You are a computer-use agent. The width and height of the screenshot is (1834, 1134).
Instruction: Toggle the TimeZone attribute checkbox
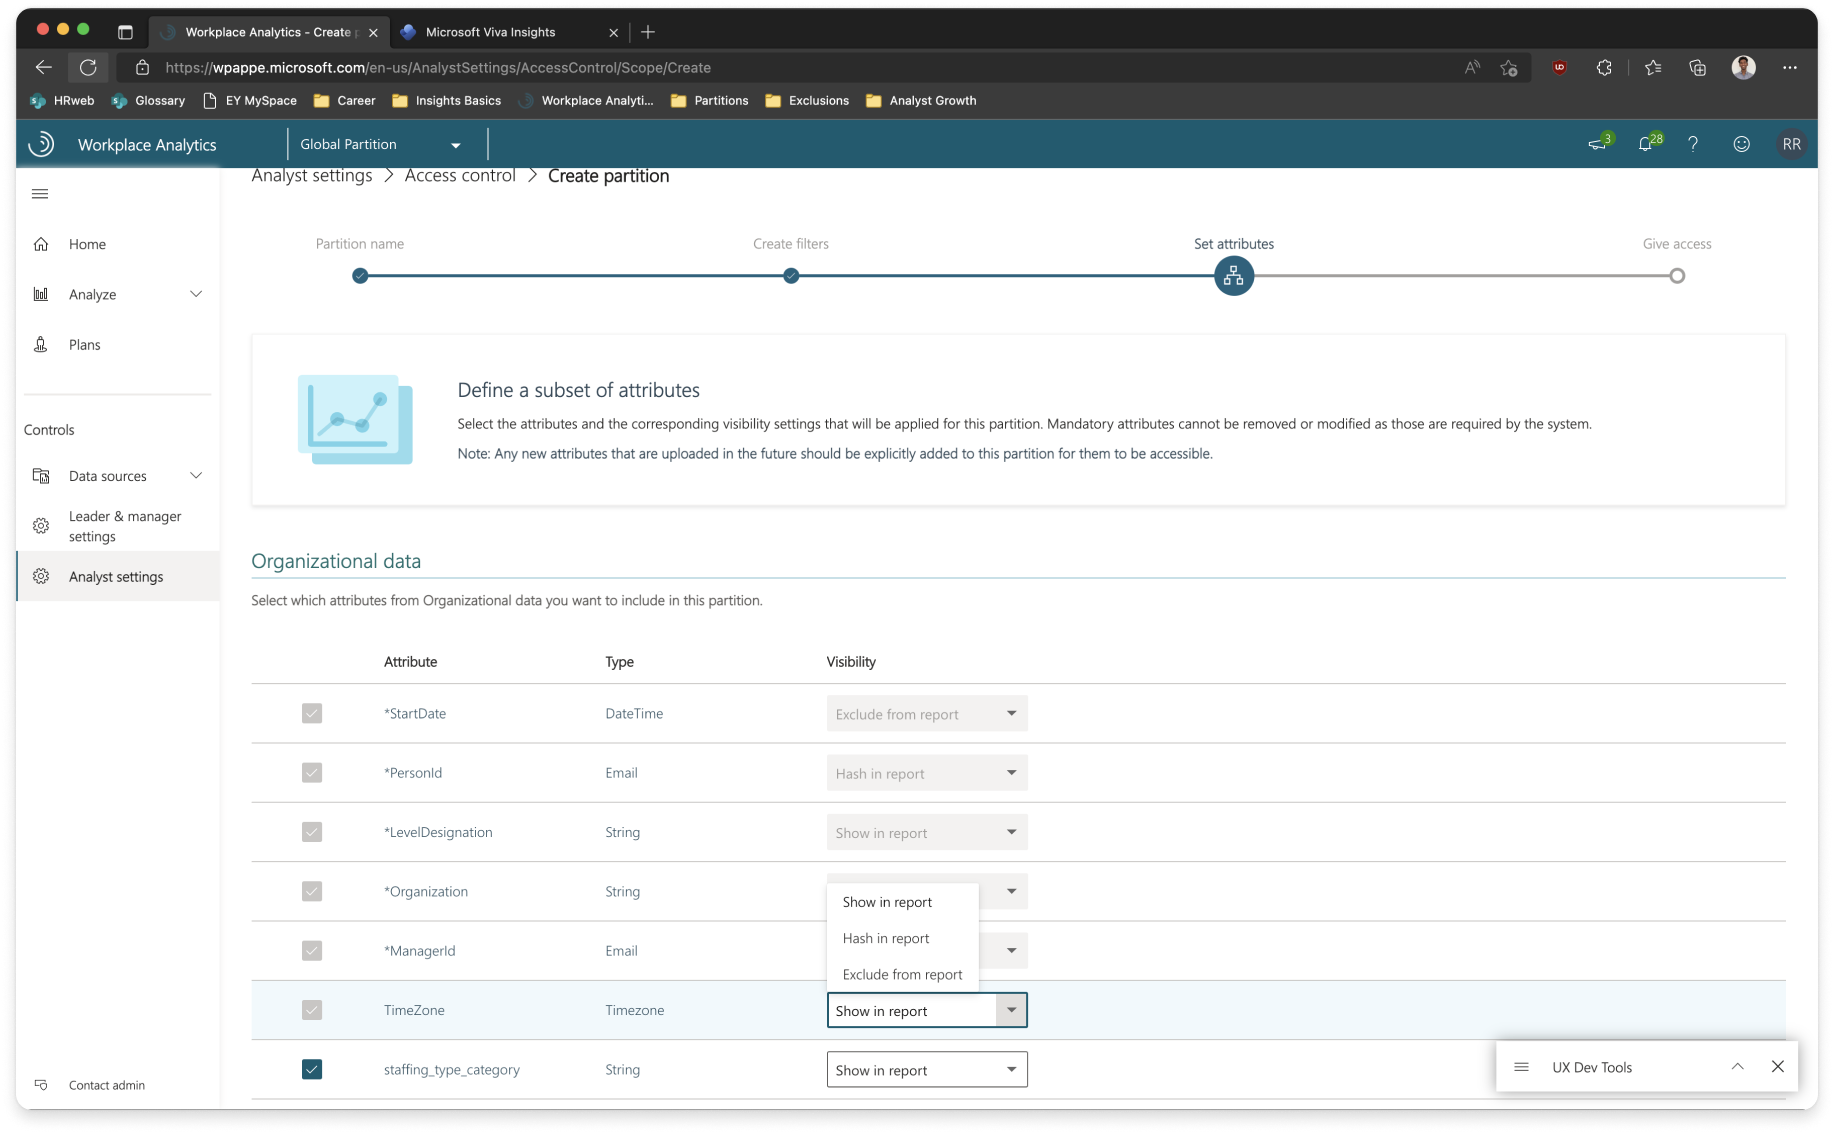pyautogui.click(x=312, y=1010)
